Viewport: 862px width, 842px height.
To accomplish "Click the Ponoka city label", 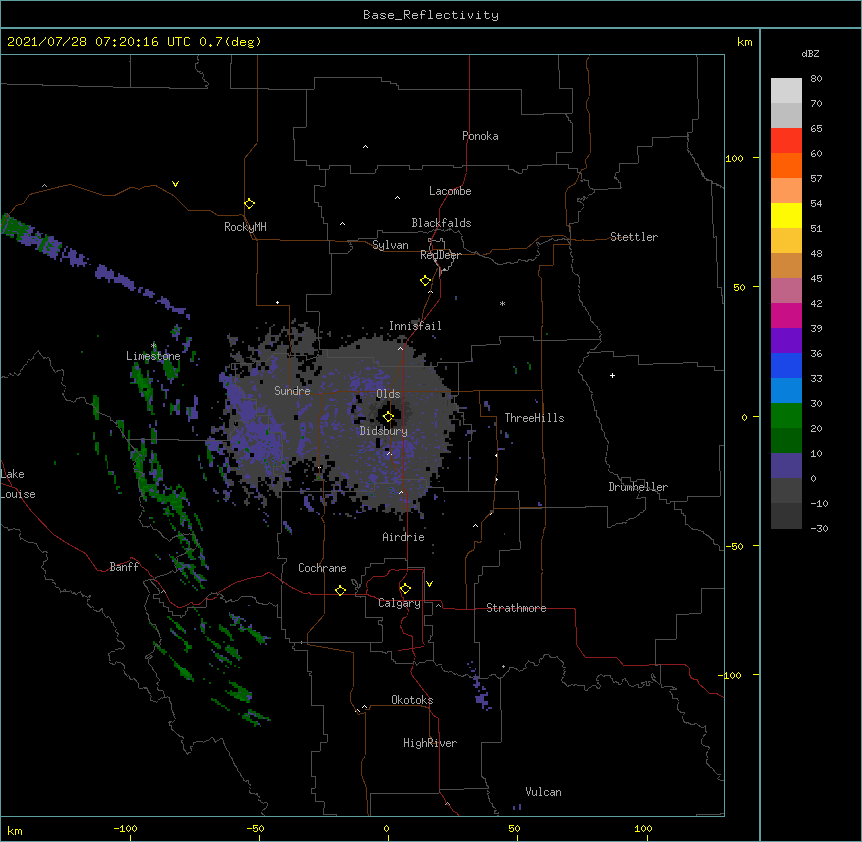I will (480, 136).
